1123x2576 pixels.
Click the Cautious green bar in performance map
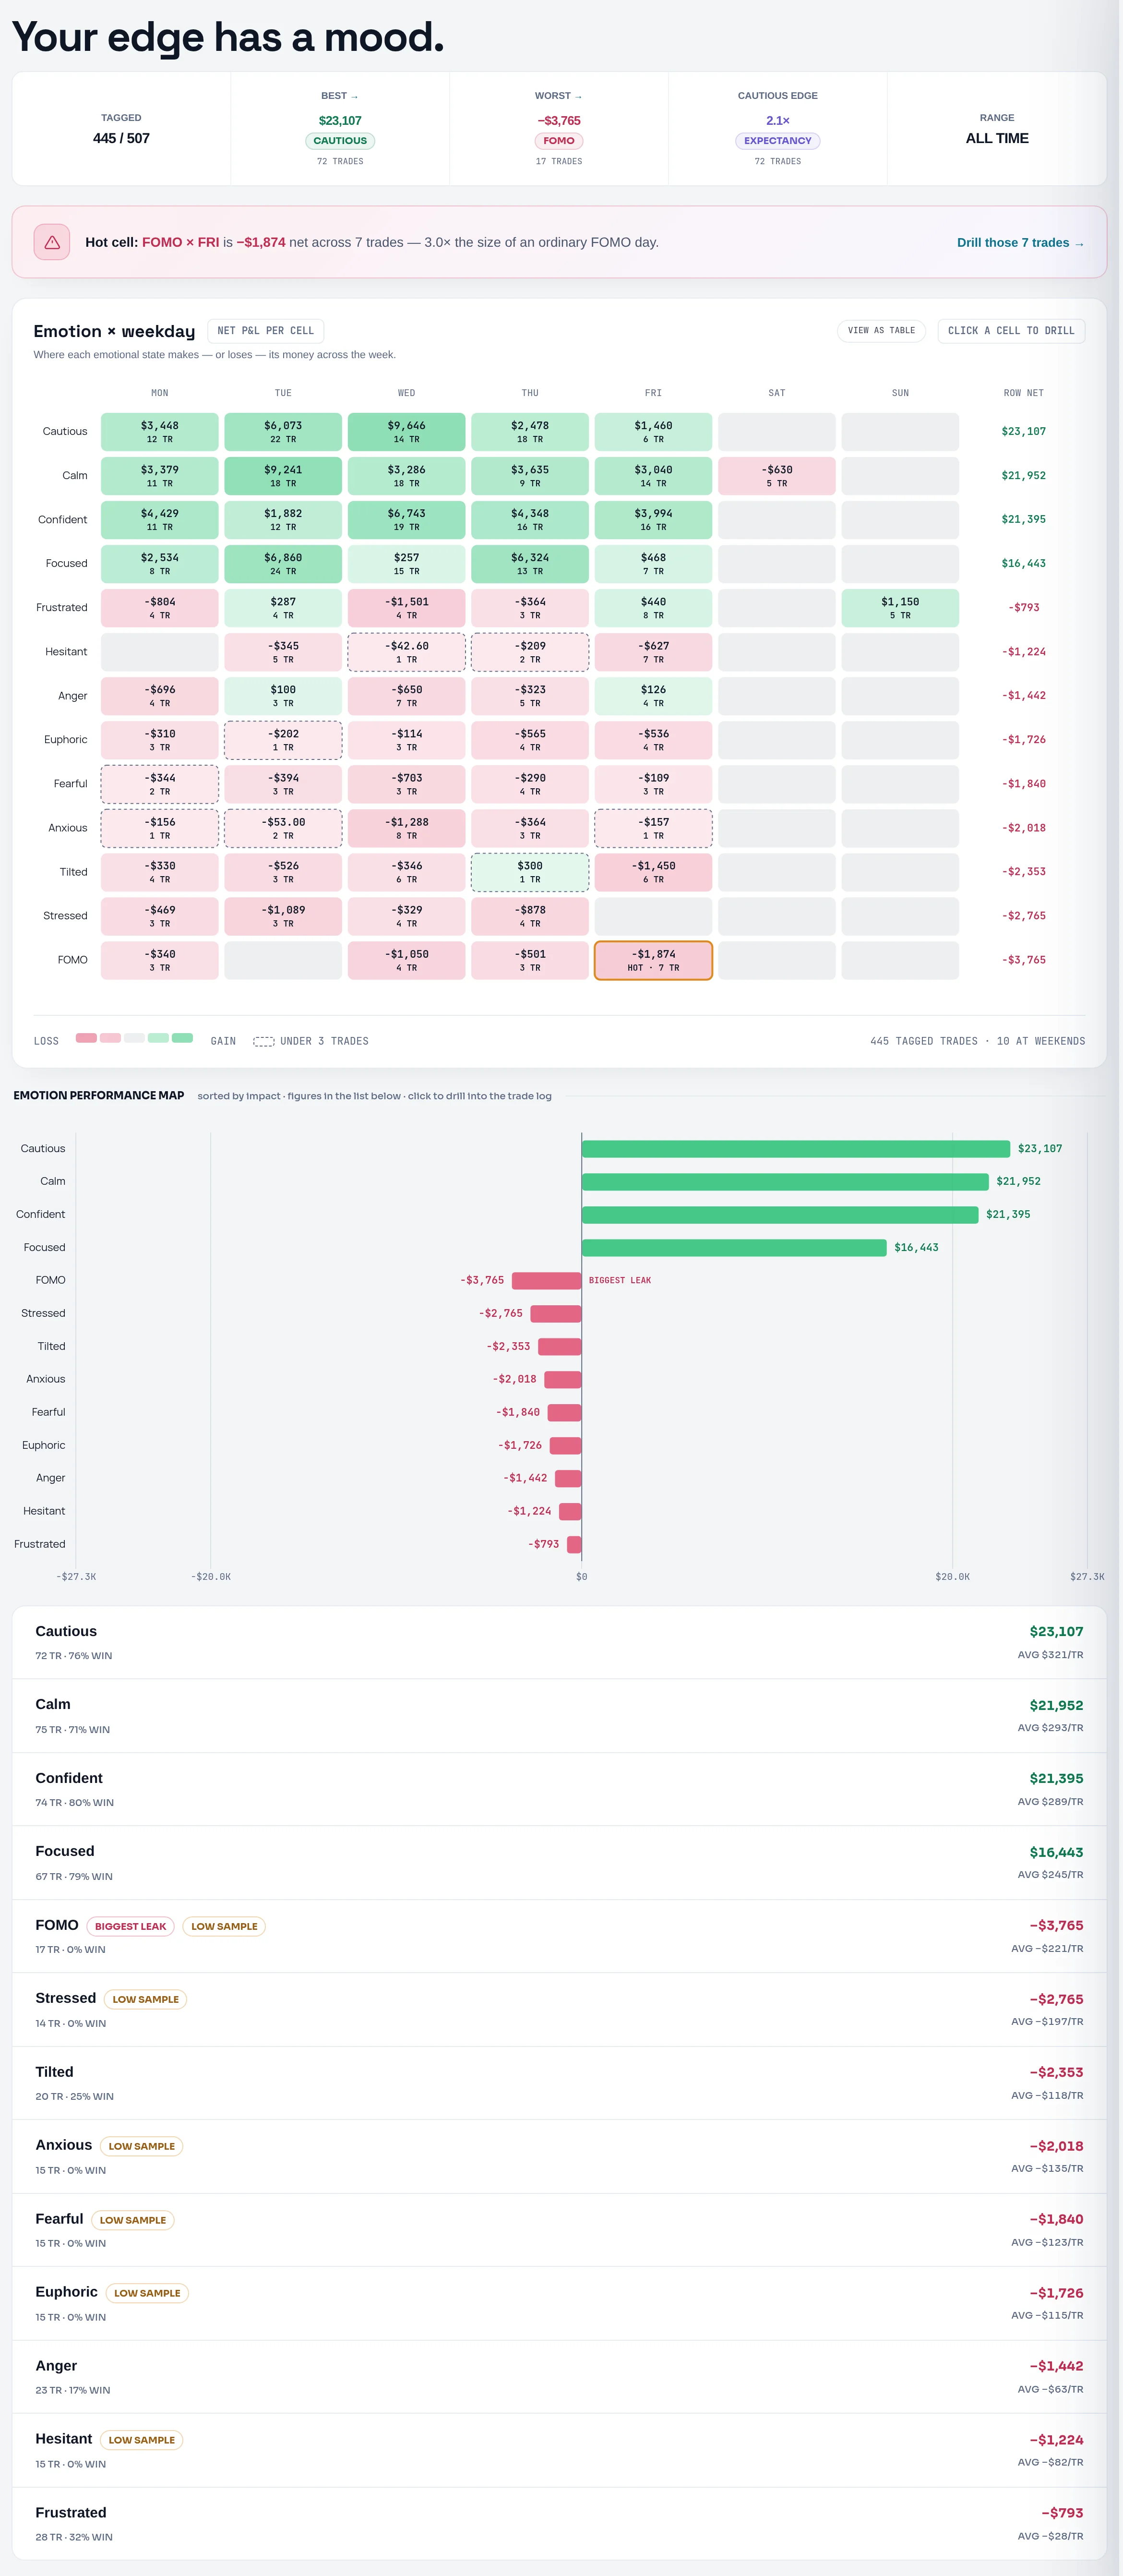pyautogui.click(x=796, y=1149)
